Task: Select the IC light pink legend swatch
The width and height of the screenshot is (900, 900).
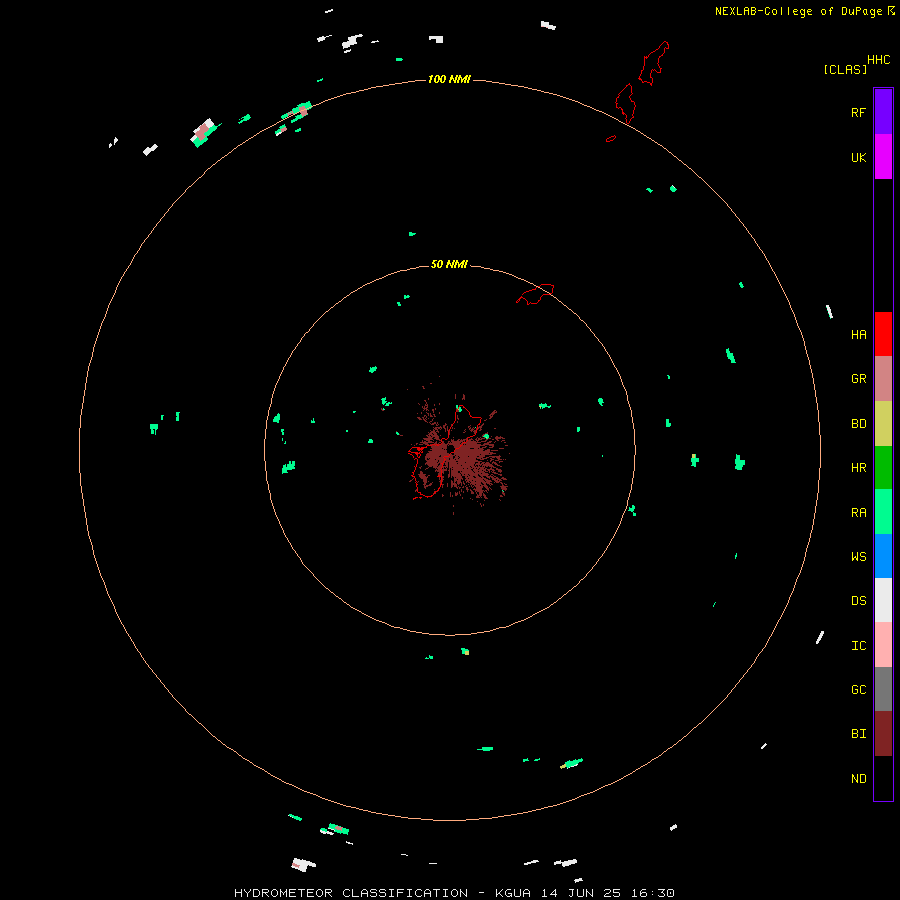Action: (883, 645)
